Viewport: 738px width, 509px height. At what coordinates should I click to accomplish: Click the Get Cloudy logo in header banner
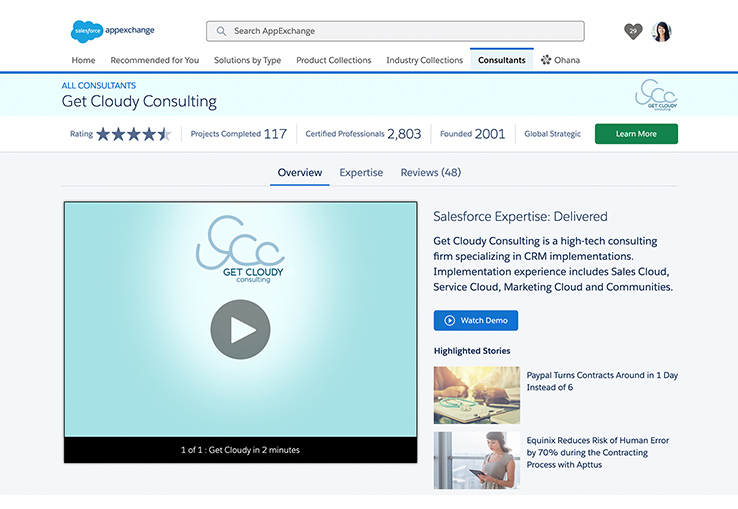[656, 95]
